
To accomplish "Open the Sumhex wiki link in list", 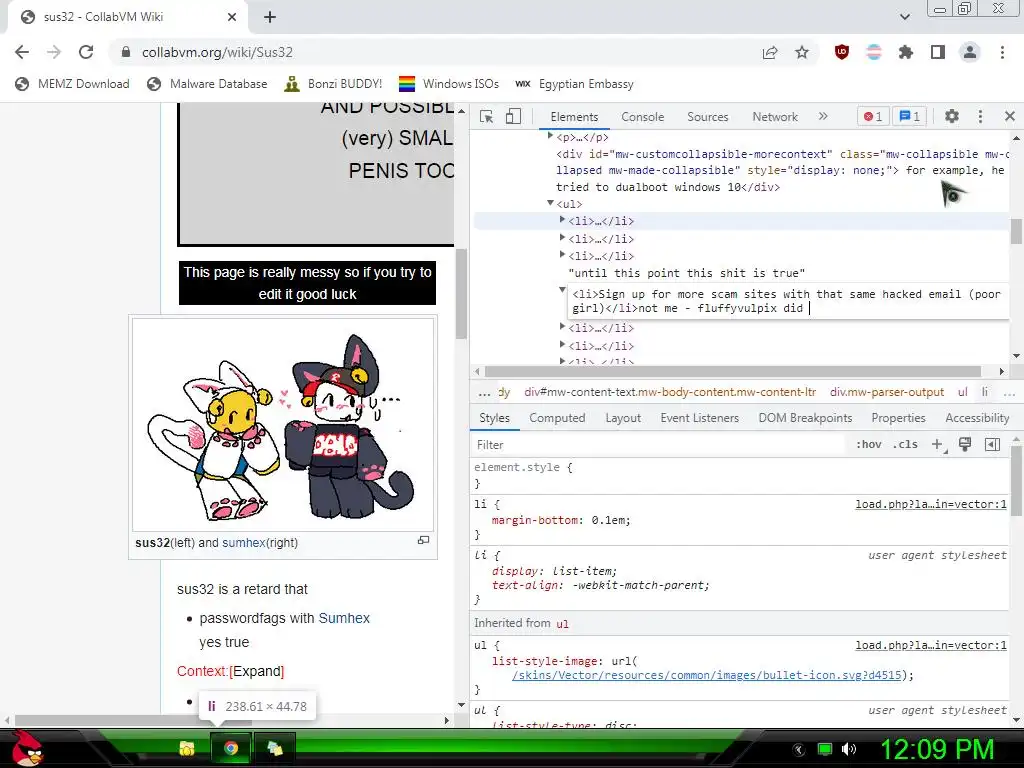I will point(344,618).
